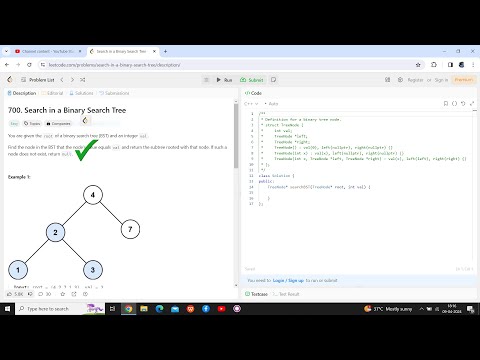Go to the previous problem arrow
The width and height of the screenshot is (480, 360).
[62, 80]
